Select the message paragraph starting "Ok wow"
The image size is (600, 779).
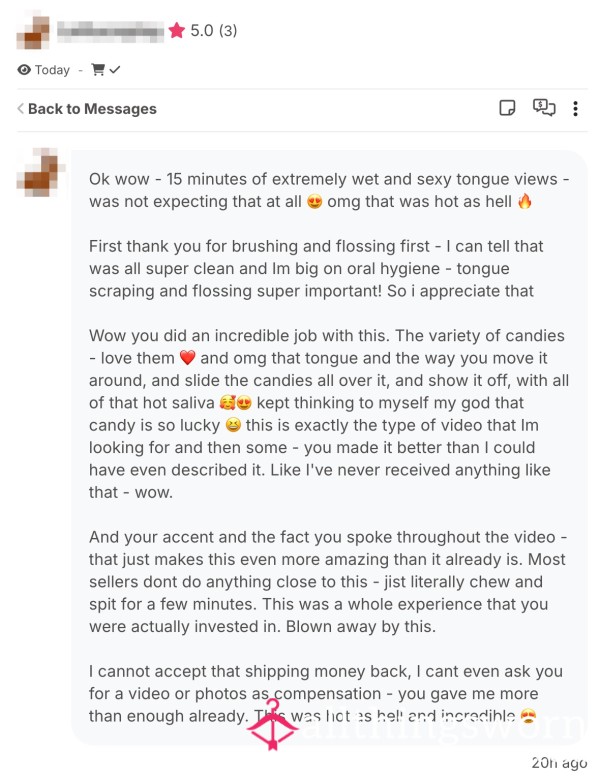pyautogui.click(x=330, y=190)
